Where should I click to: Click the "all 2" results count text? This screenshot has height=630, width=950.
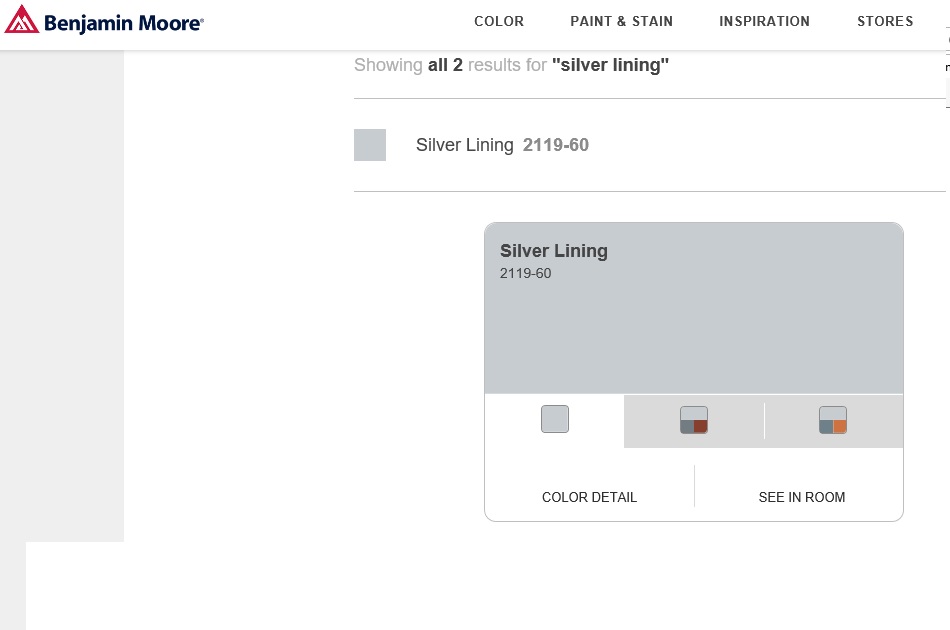pos(445,65)
